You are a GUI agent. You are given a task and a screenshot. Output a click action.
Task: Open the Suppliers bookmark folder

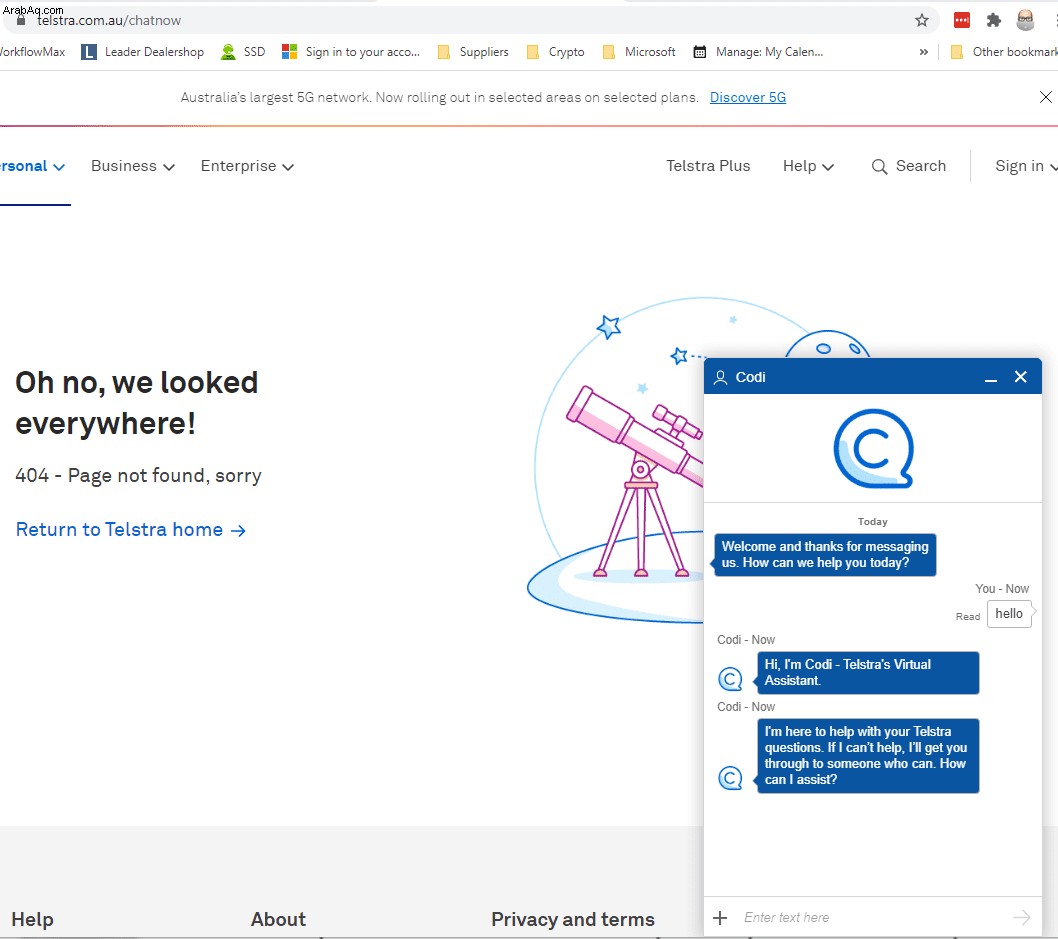click(x=473, y=52)
